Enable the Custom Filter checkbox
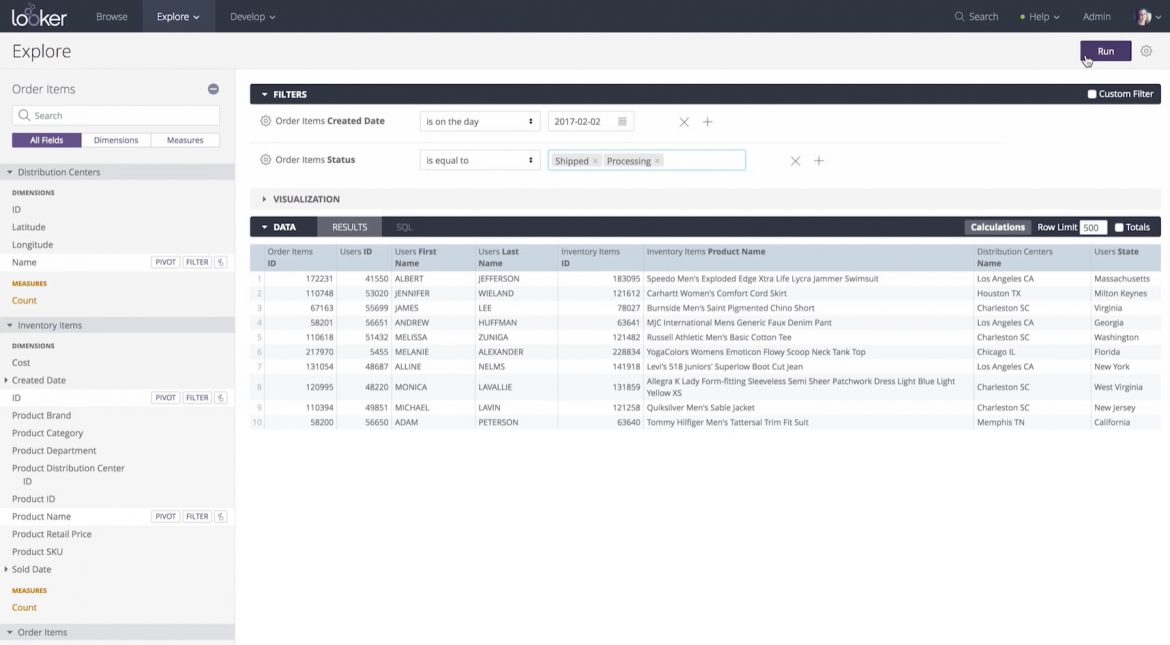 coord(1091,93)
